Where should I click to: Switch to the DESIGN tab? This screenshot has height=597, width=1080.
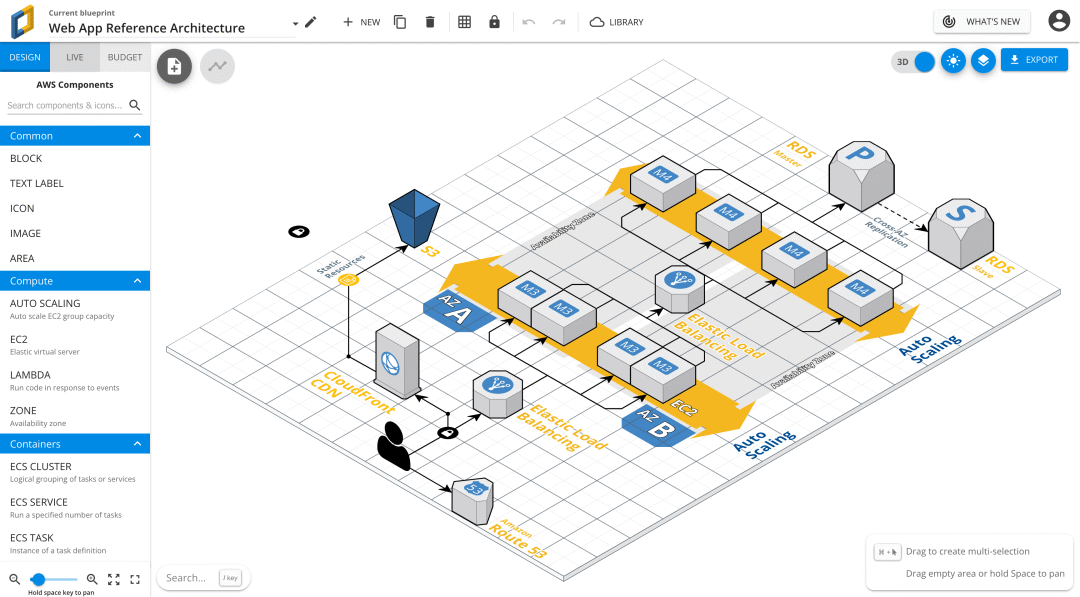click(25, 57)
